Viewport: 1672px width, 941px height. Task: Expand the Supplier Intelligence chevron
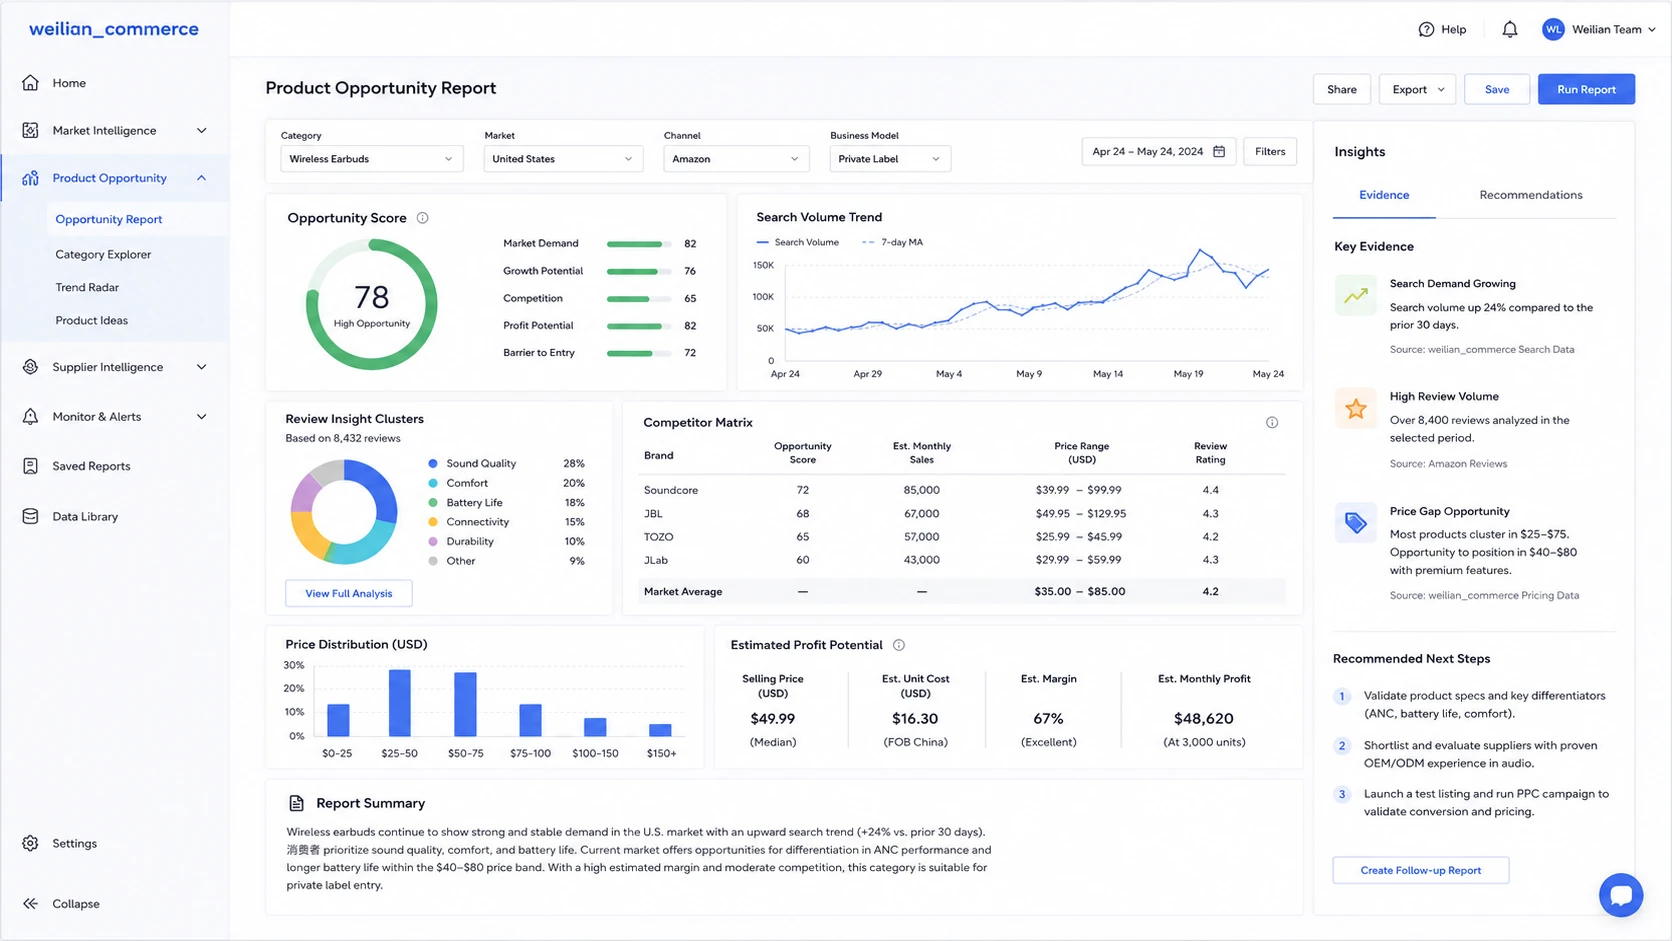202,367
